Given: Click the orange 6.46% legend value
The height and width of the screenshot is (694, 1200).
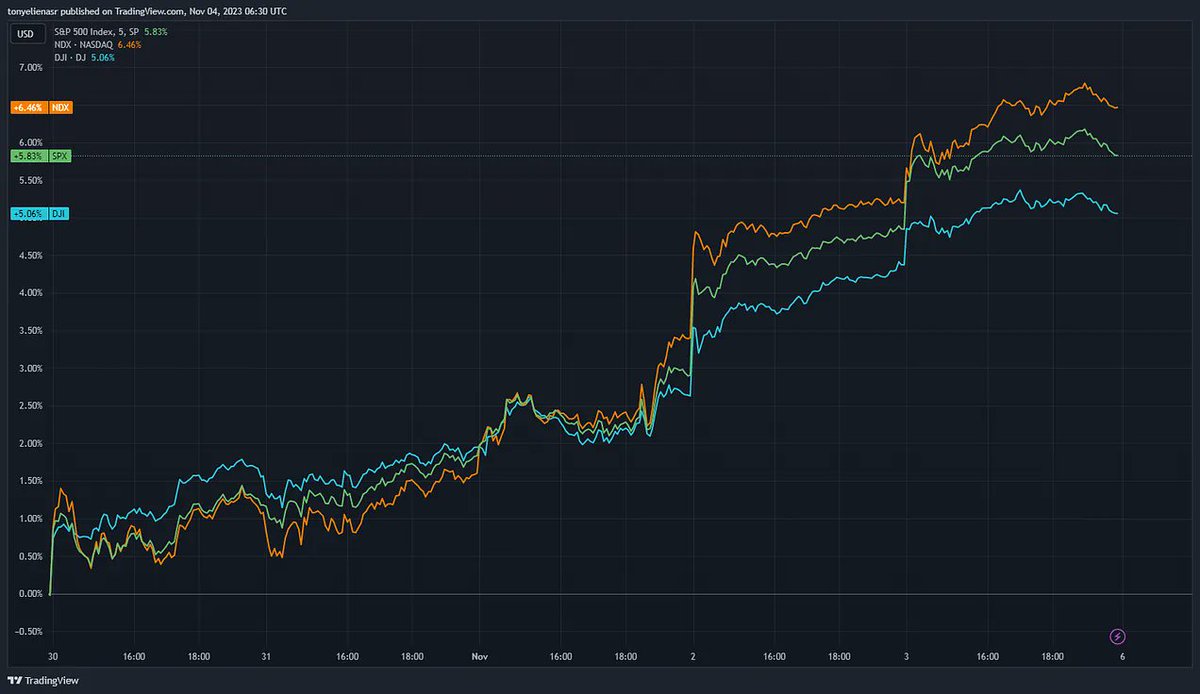Looking at the screenshot, I should tap(129, 45).
